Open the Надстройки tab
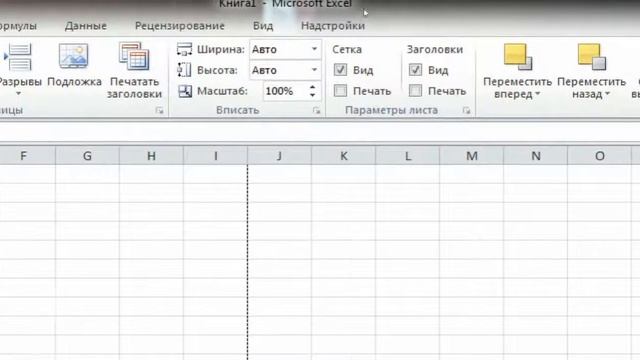Screen dimensions: 640x360 coord(333,26)
